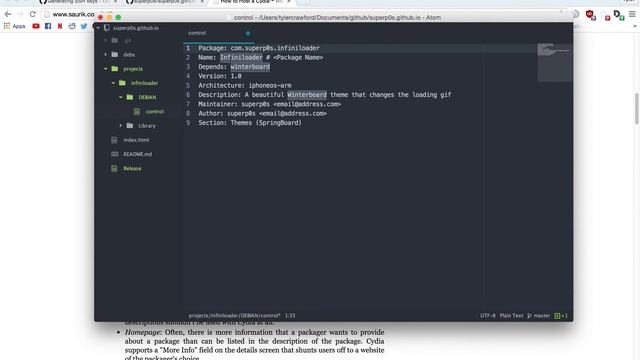The height and width of the screenshot is (360, 640).
Task: Click the repo icon beside superp0s.github.io
Action: pos(107,28)
